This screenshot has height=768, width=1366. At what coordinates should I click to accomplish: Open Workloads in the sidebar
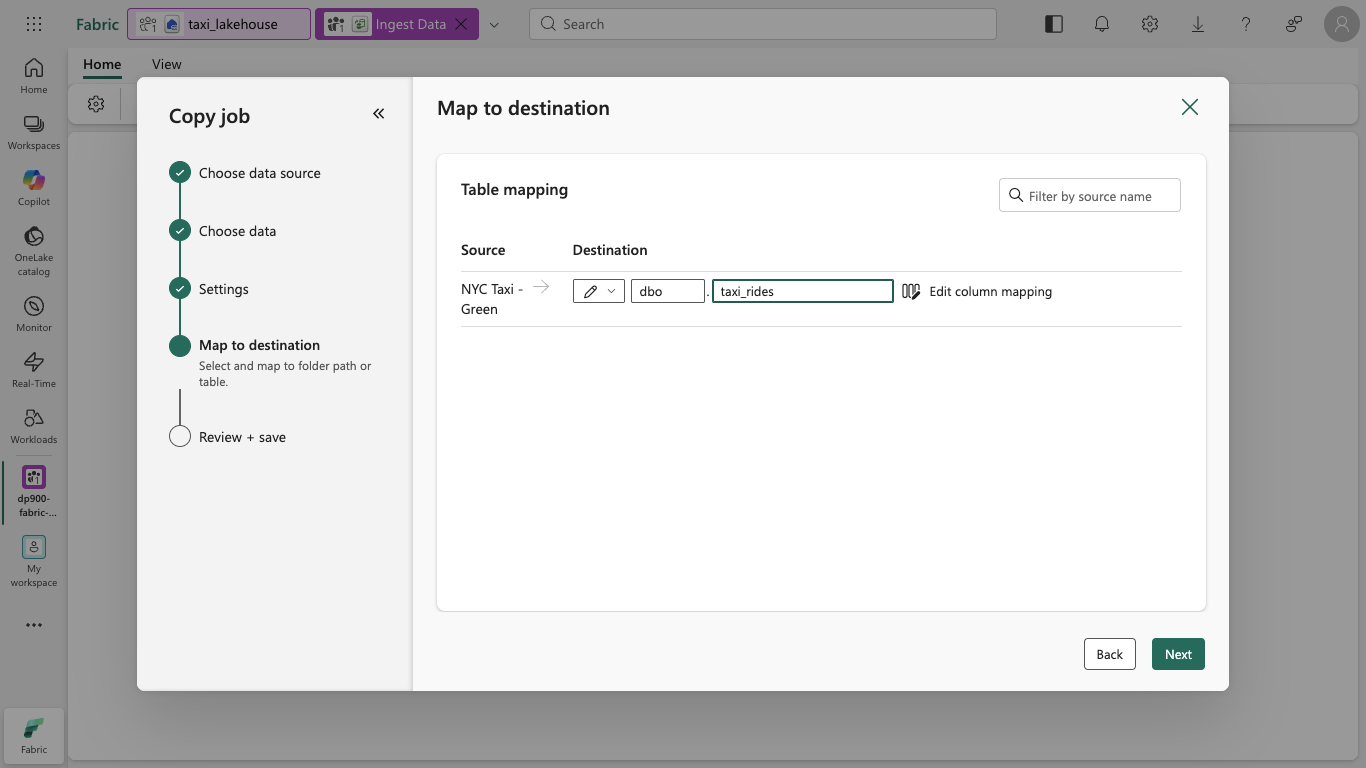34,425
